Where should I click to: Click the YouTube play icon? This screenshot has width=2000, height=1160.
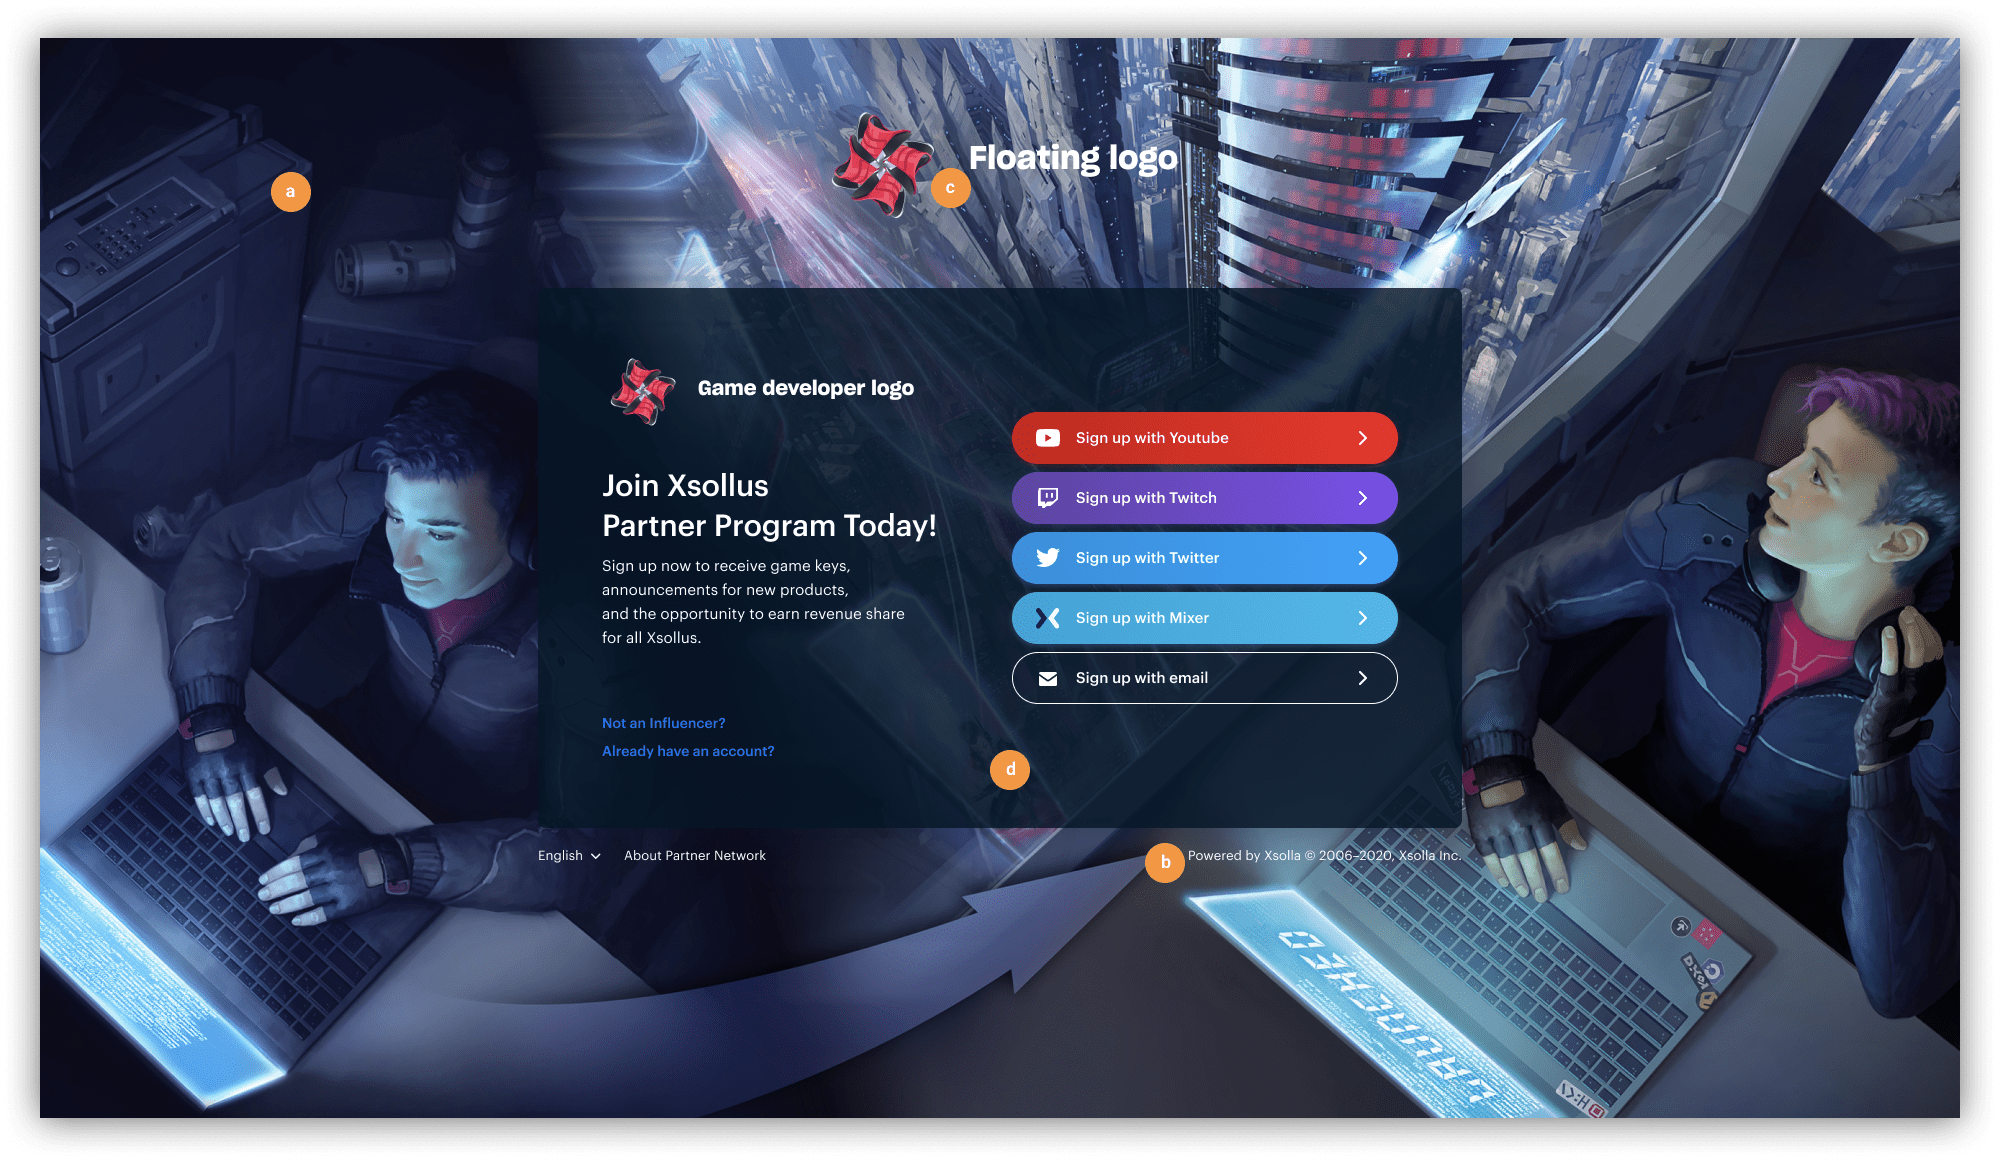[1047, 438]
